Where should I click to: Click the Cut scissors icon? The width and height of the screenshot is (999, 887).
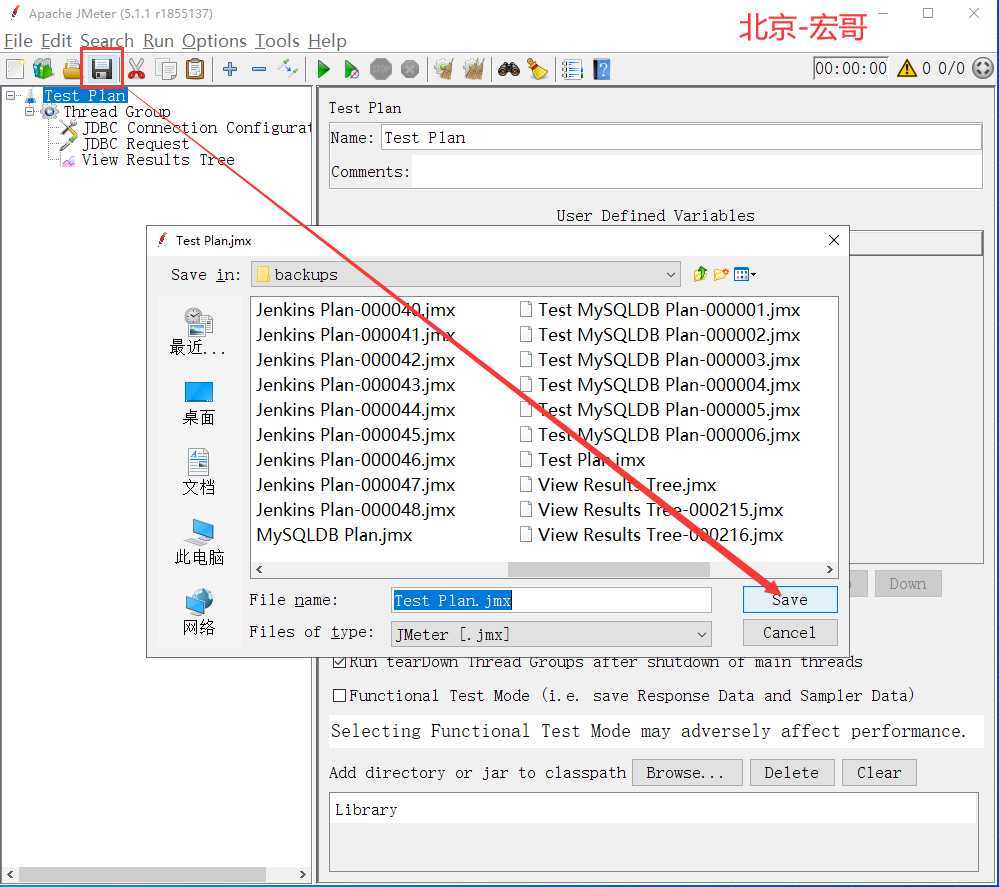[136, 69]
